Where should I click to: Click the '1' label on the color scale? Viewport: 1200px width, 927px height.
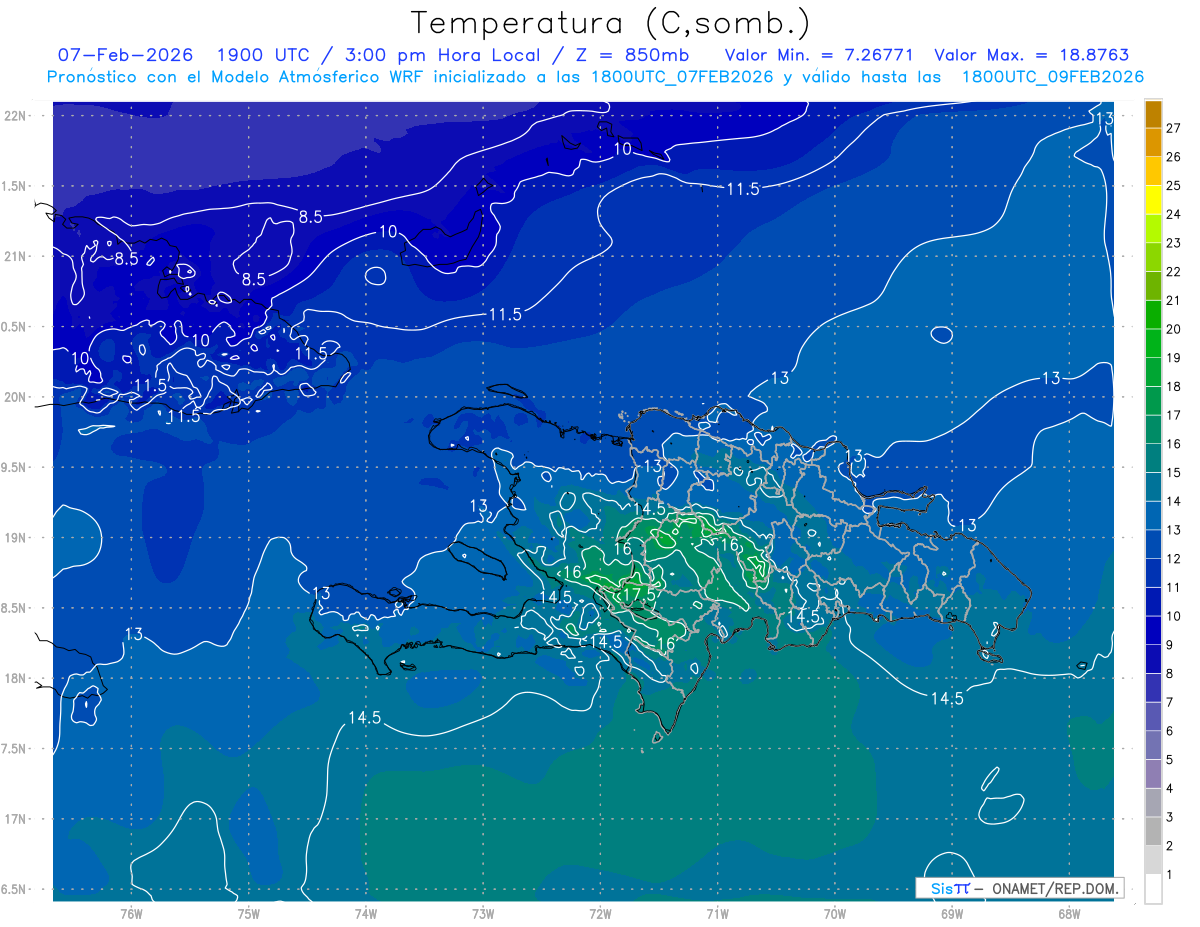coord(1171,875)
